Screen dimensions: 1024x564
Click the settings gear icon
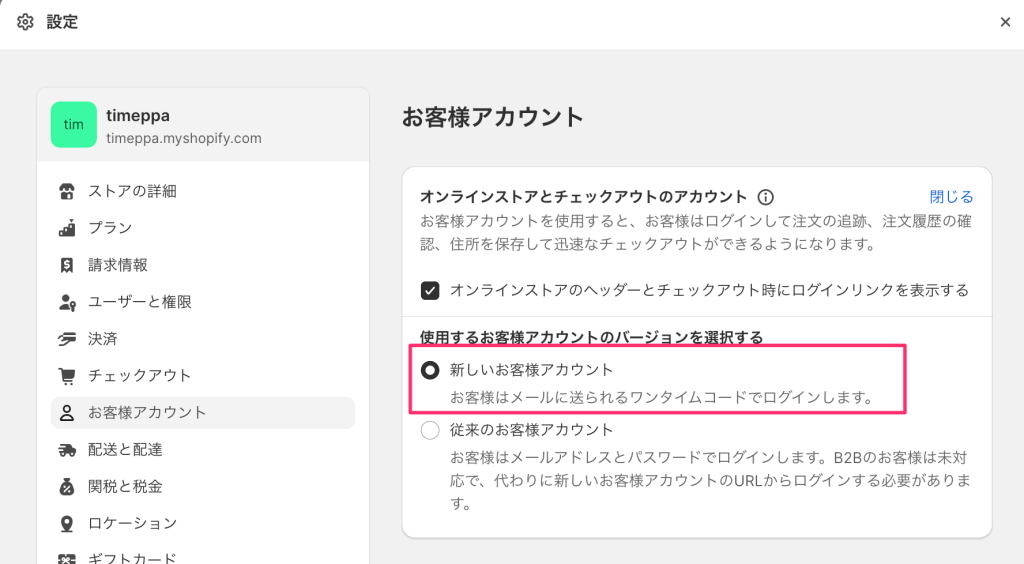pos(25,22)
